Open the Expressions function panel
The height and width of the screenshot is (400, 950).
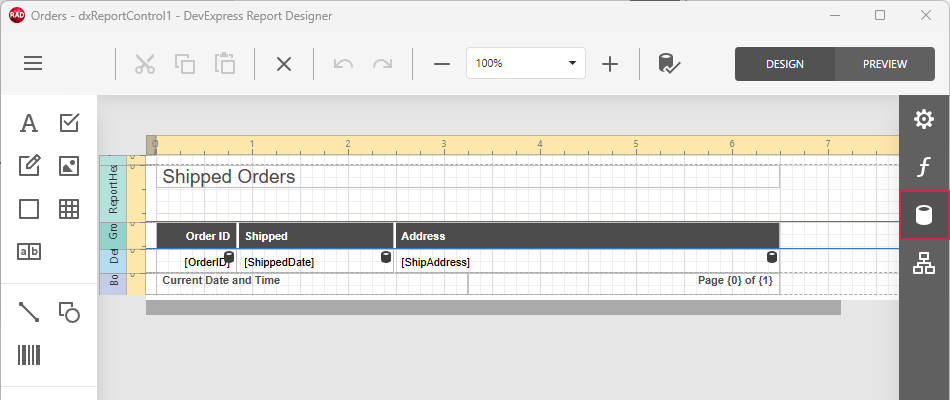tap(923, 167)
